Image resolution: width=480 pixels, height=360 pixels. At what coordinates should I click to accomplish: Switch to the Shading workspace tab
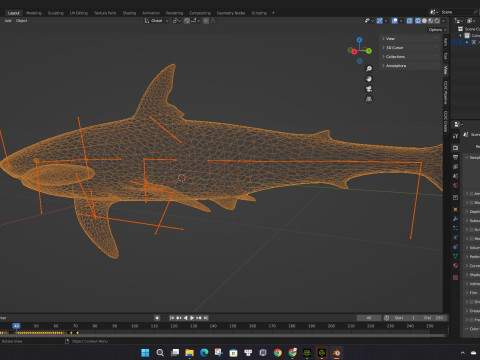[x=129, y=13]
